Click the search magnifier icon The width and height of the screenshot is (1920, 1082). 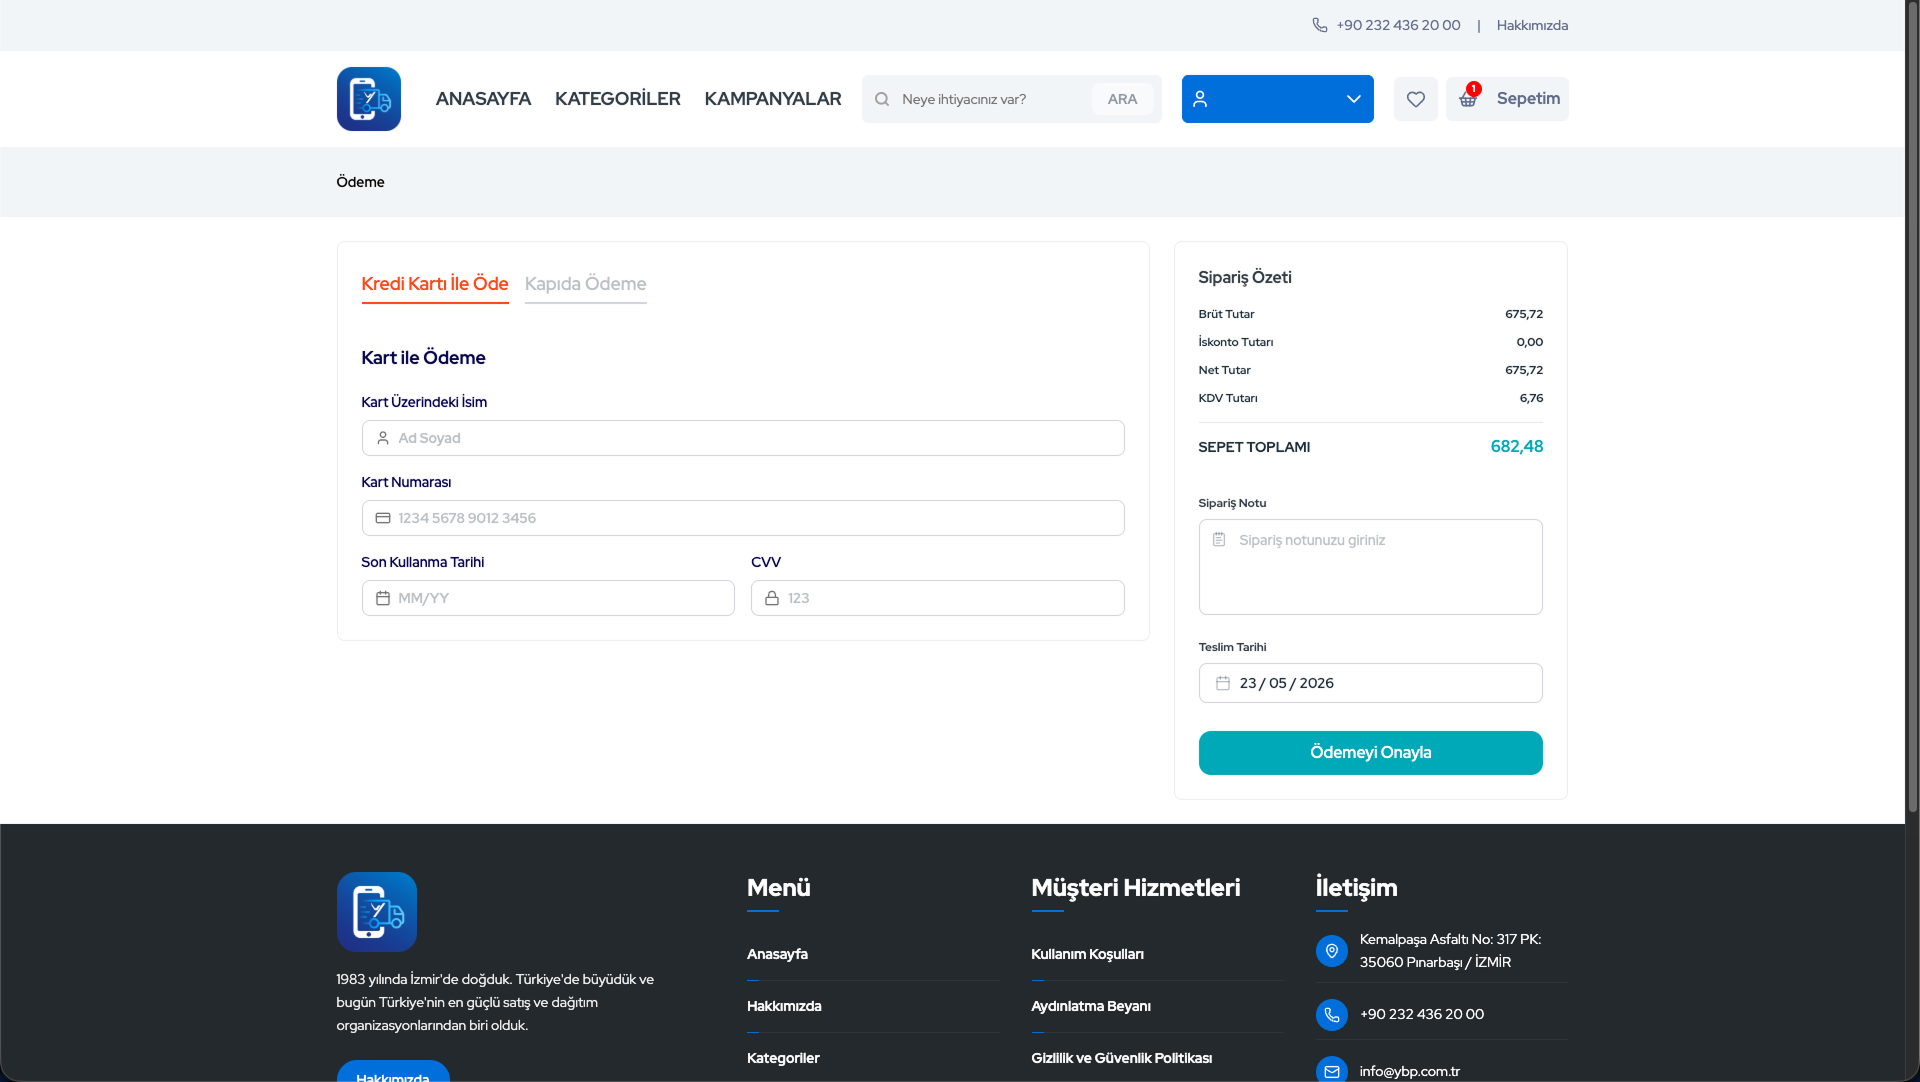[882, 99]
